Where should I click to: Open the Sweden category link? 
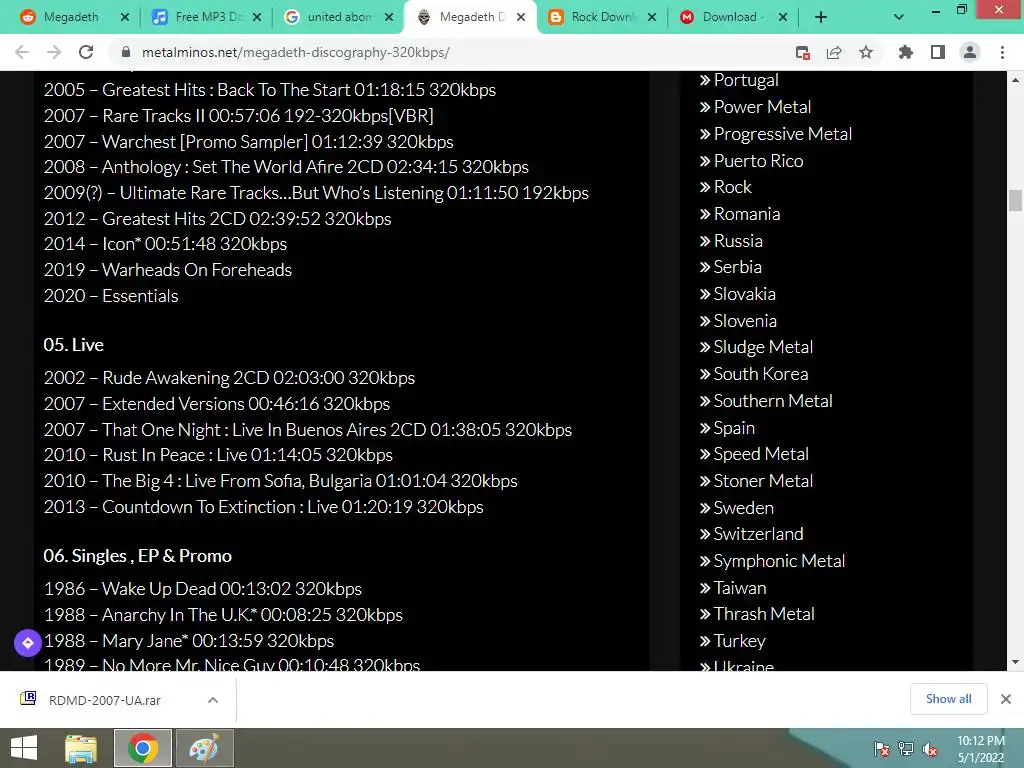[743, 507]
